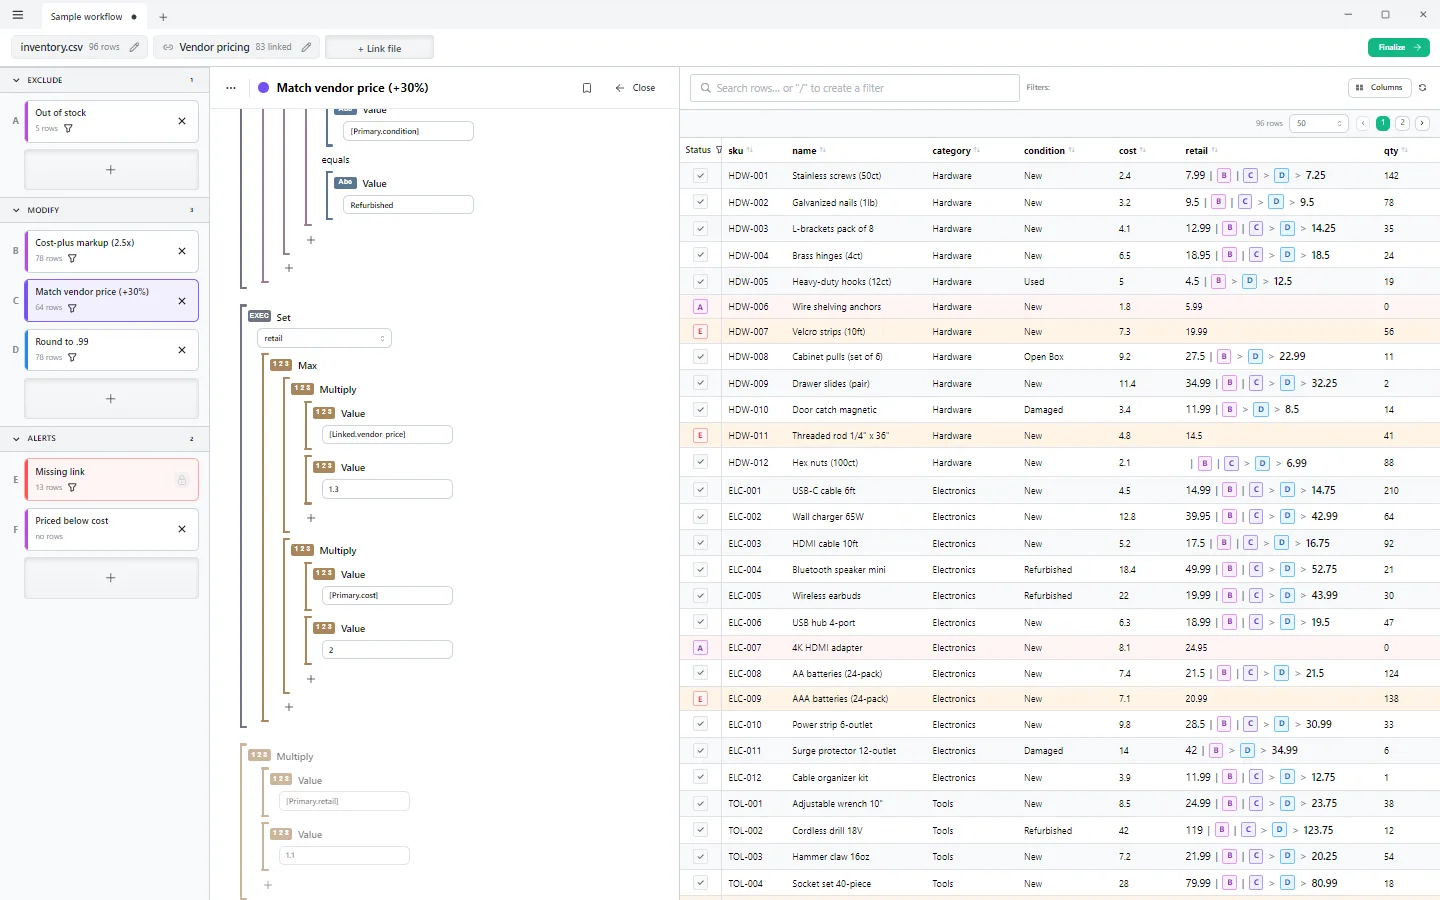
Task: Toggle status checkbox for ELC-001
Action: (700, 491)
